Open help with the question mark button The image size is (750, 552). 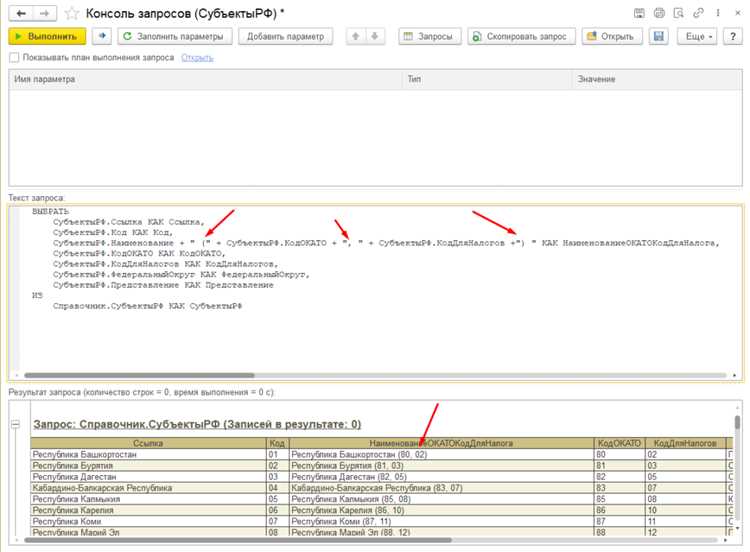(733, 36)
